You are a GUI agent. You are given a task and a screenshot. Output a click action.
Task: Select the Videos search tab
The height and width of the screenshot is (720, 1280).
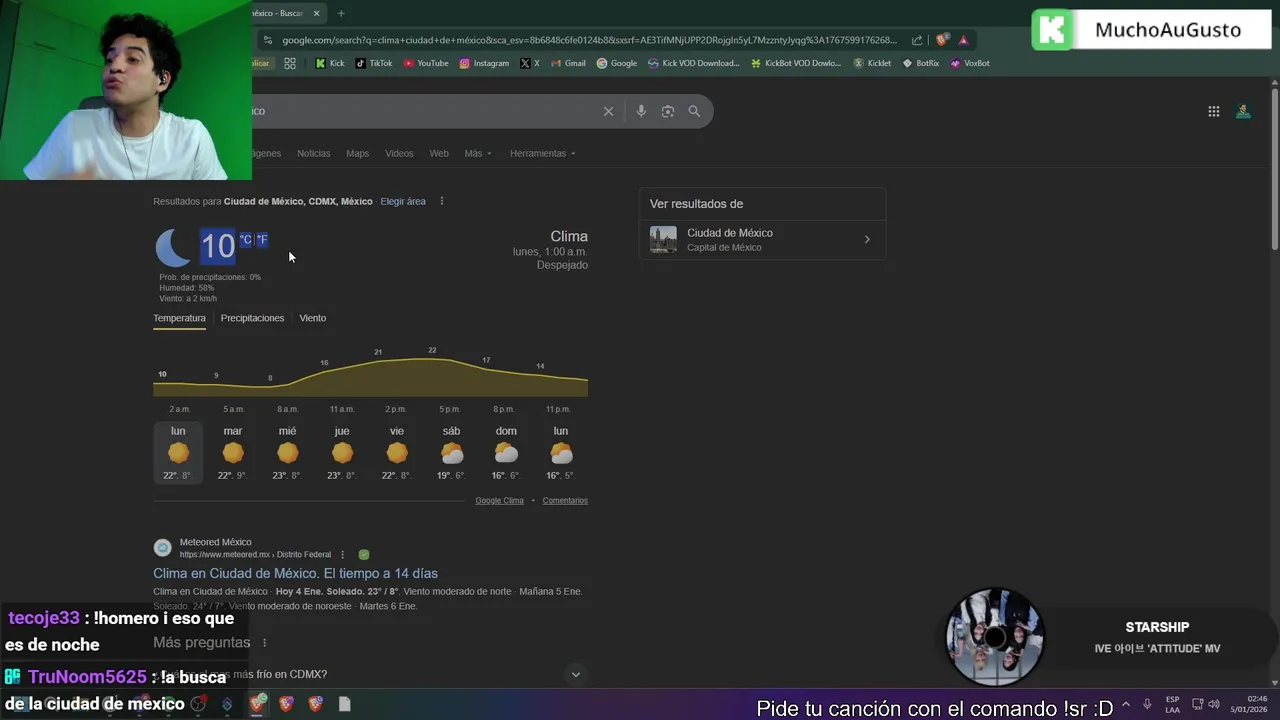(x=399, y=153)
